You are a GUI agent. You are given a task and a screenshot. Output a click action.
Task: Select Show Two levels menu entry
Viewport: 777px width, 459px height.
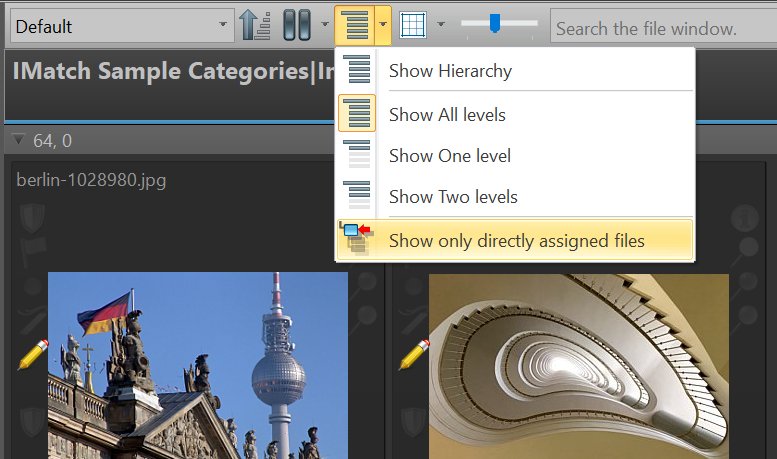[x=515, y=197]
